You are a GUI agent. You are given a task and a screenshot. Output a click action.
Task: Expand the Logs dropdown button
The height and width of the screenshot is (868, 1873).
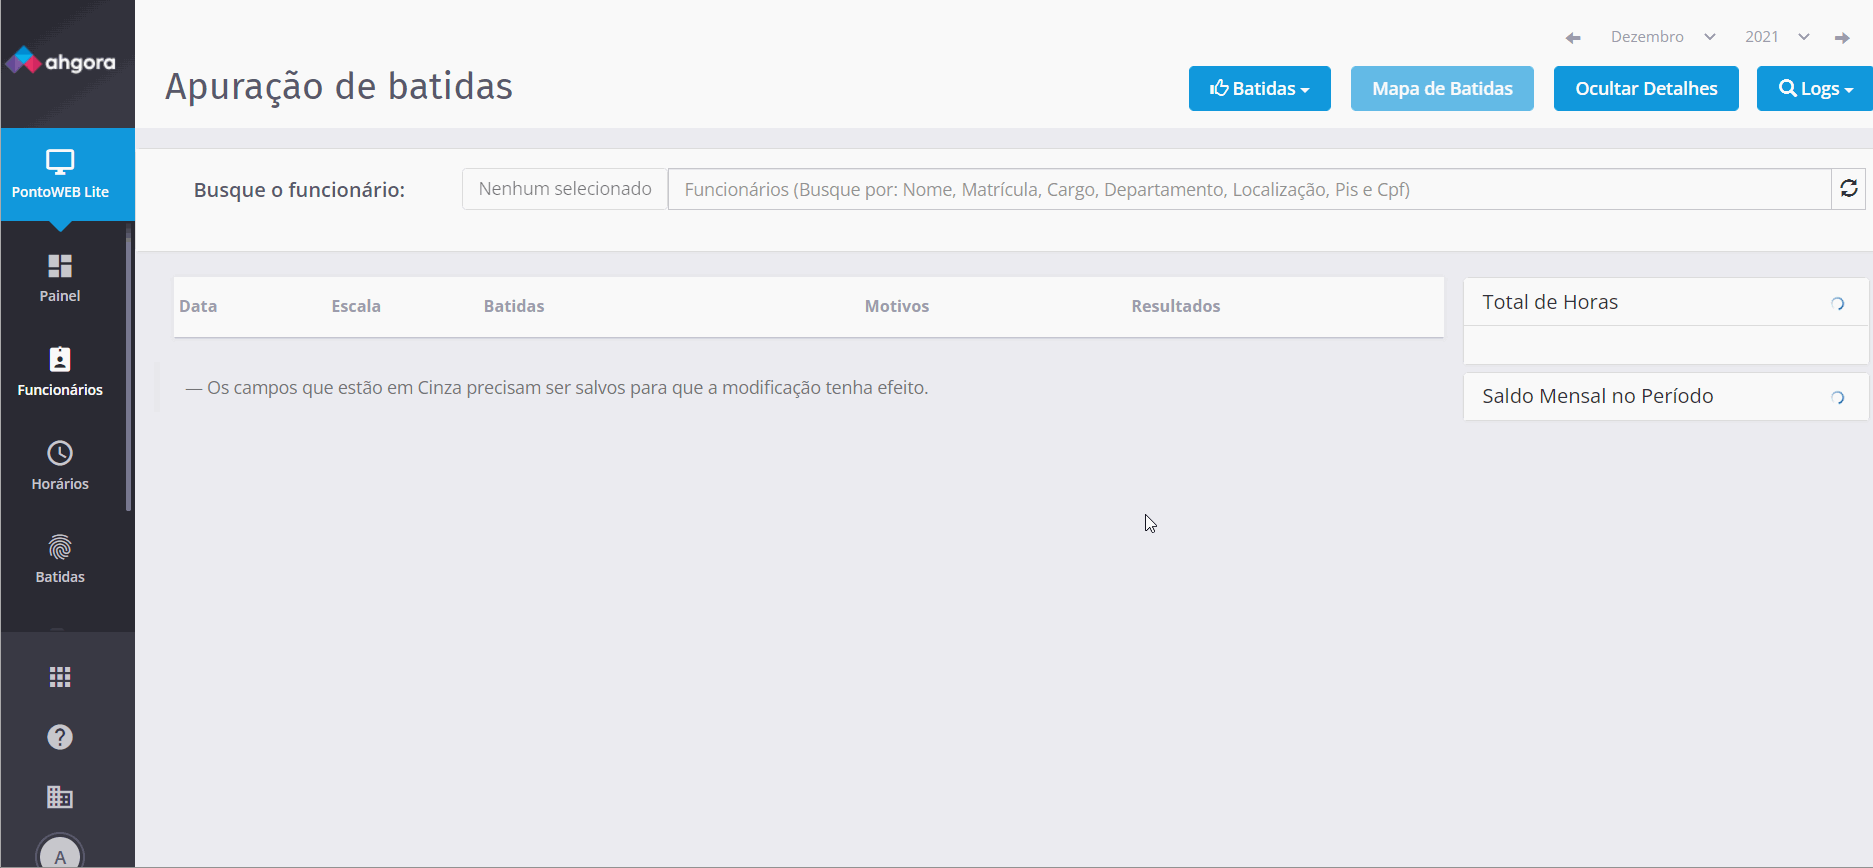click(1815, 89)
